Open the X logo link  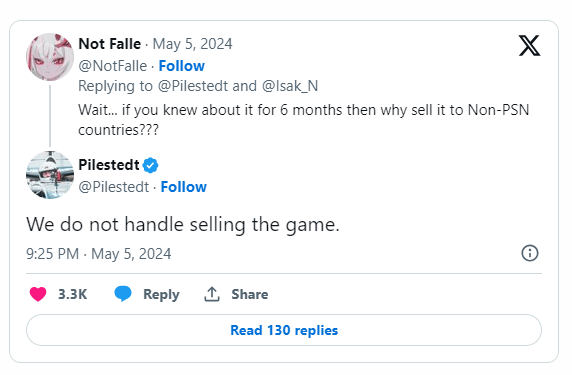[529, 46]
